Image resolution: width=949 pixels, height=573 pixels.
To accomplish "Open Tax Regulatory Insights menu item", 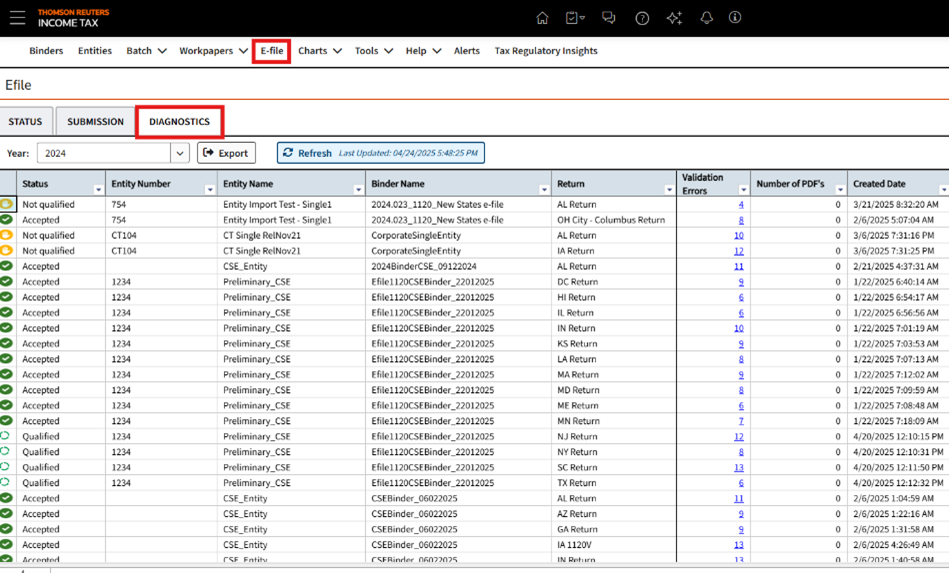I will pyautogui.click(x=545, y=51).
